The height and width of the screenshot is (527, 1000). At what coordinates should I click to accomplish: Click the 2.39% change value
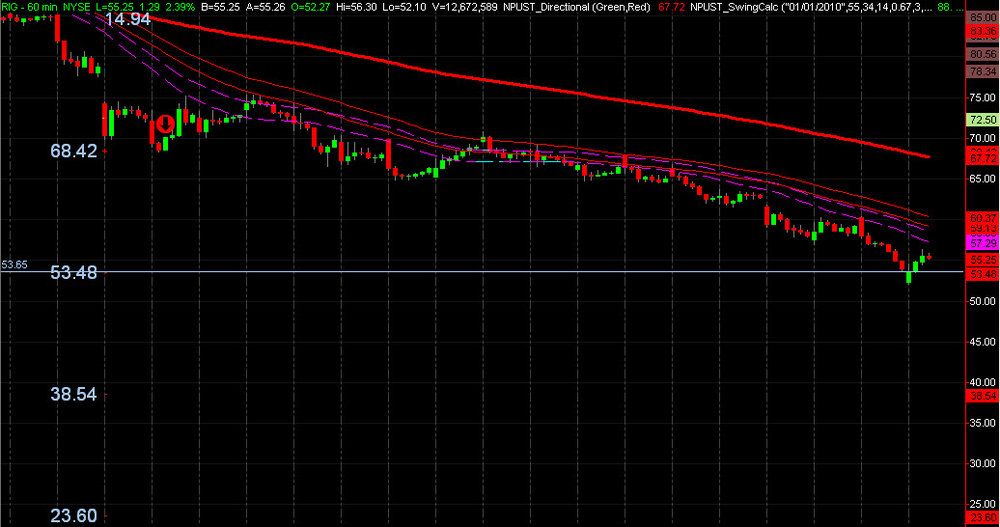tap(180, 7)
